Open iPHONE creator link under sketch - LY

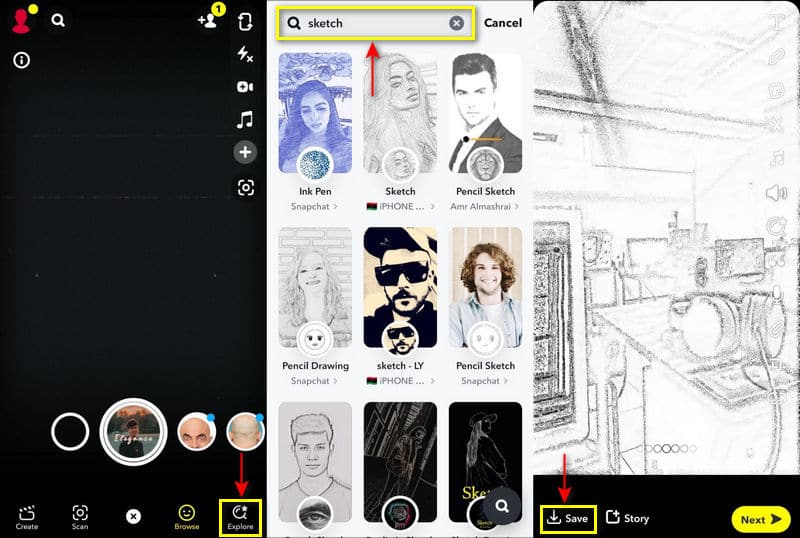tap(401, 381)
